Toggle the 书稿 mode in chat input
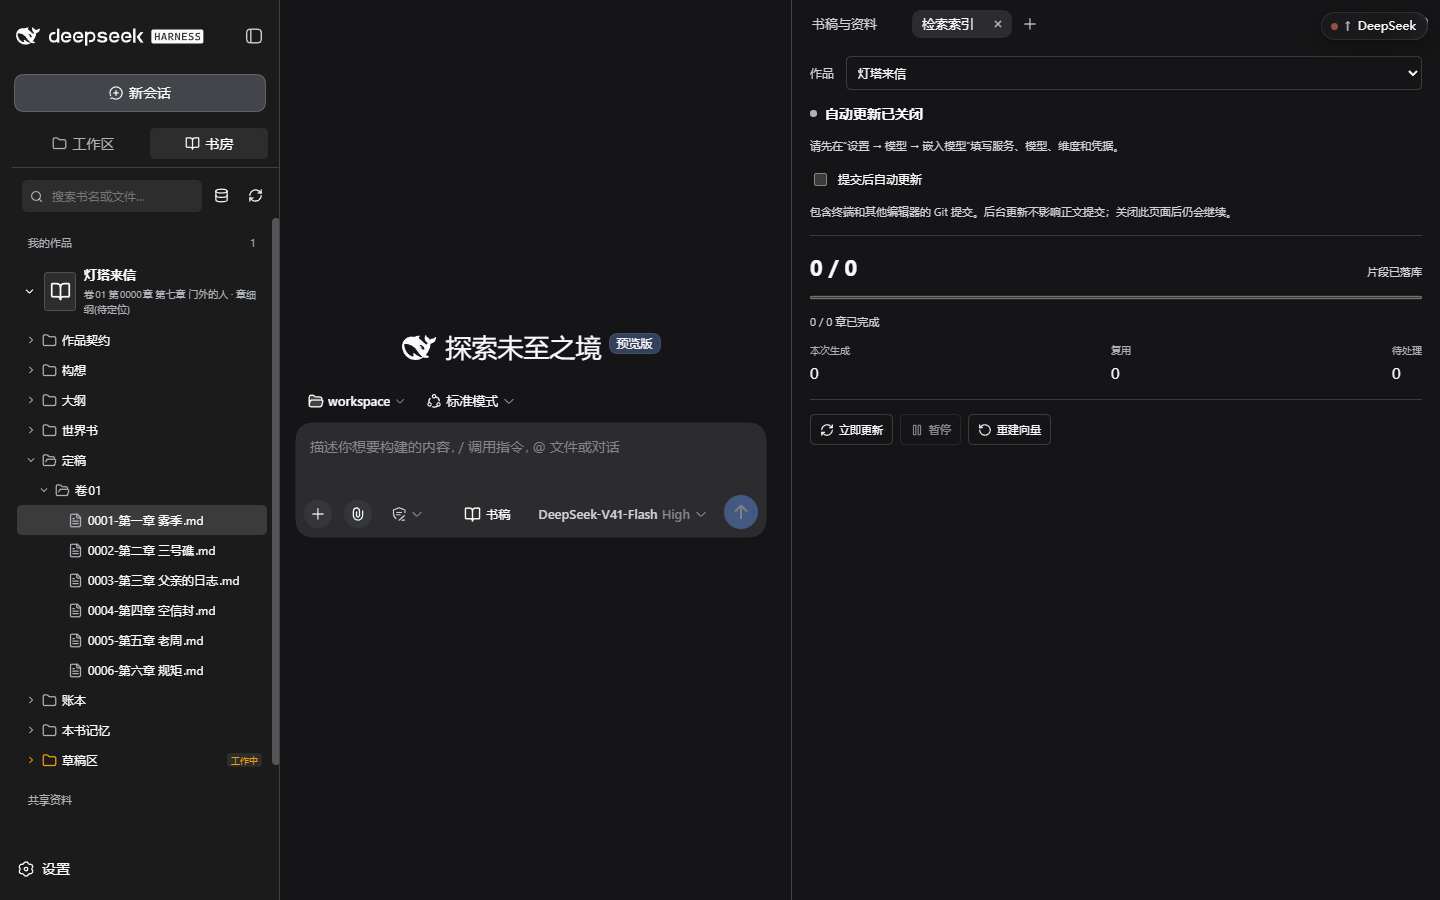This screenshot has width=1440, height=900. [488, 514]
